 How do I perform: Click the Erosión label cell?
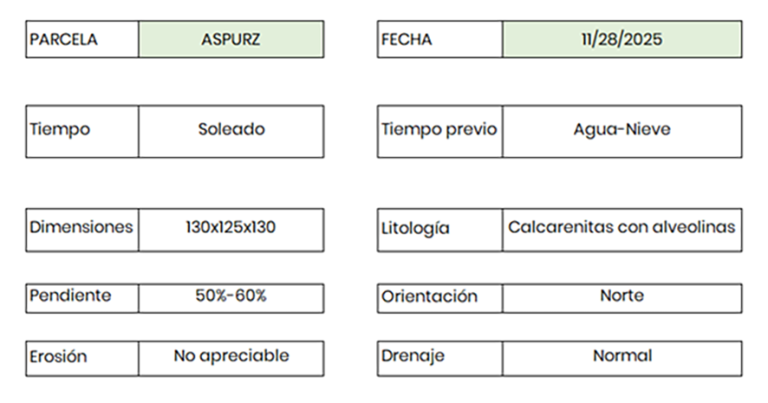tap(82, 358)
